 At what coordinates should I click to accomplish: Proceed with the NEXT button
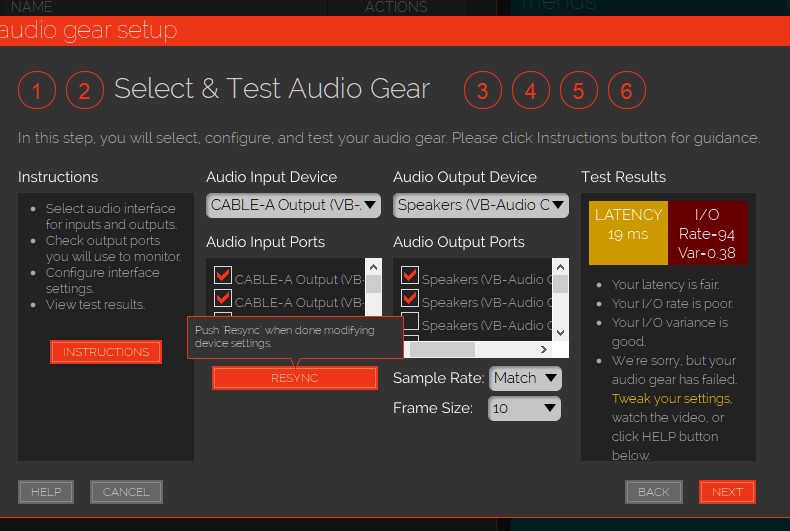(x=727, y=492)
